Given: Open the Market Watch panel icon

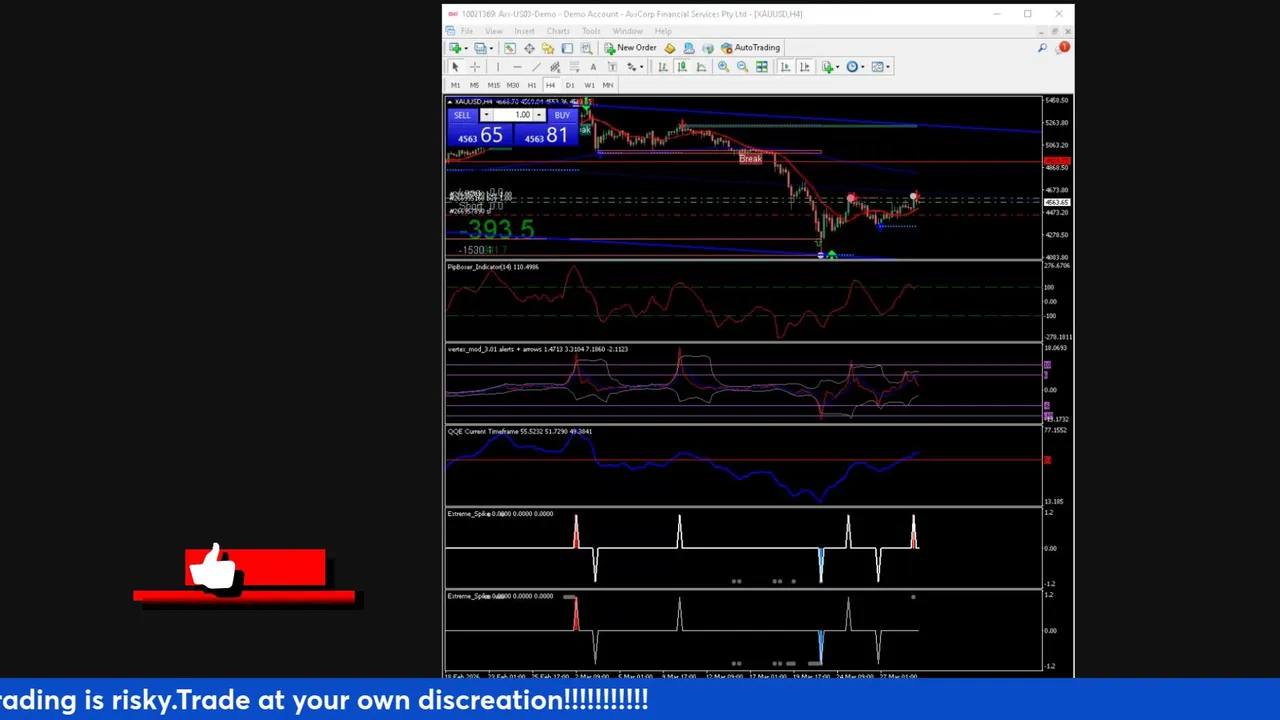Looking at the screenshot, I should point(509,48).
